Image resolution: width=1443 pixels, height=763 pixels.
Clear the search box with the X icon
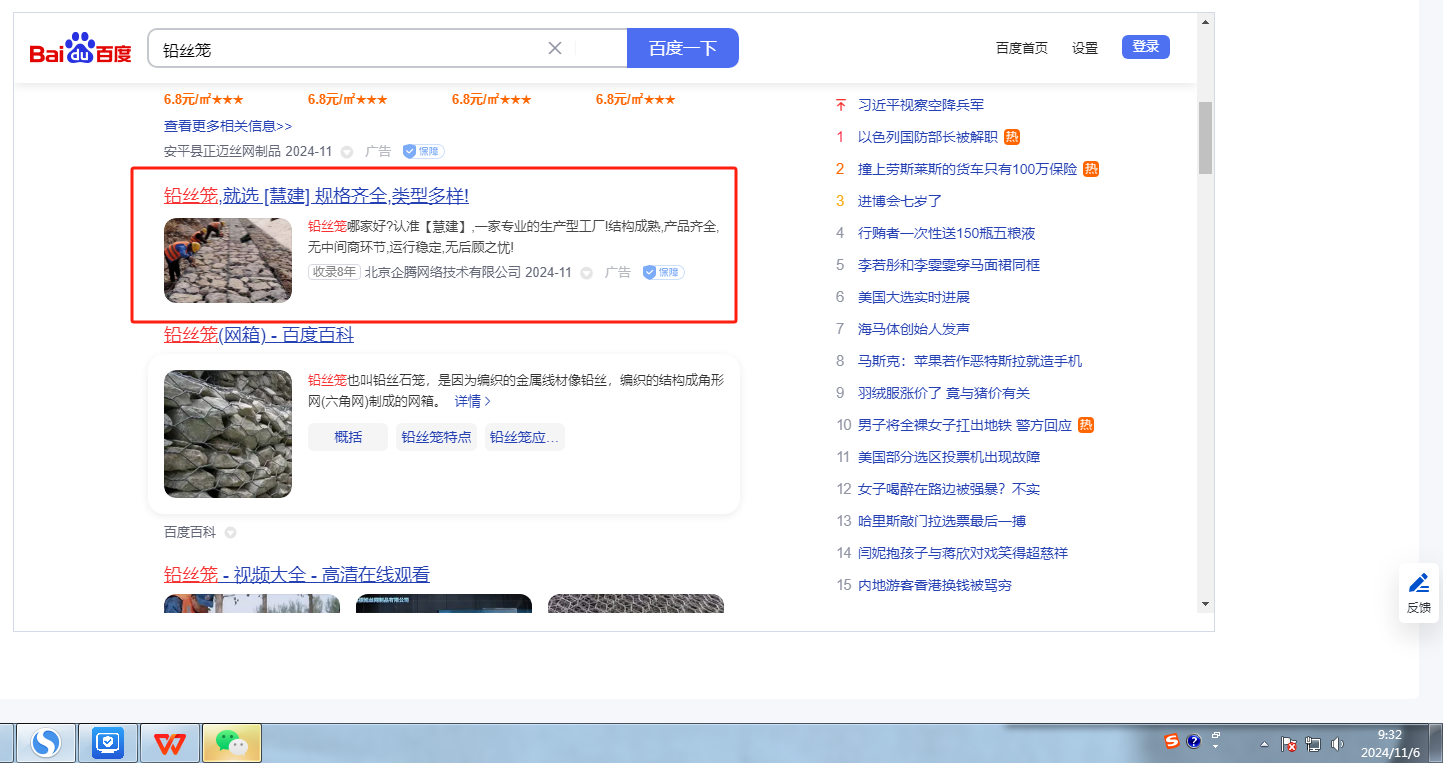(555, 48)
